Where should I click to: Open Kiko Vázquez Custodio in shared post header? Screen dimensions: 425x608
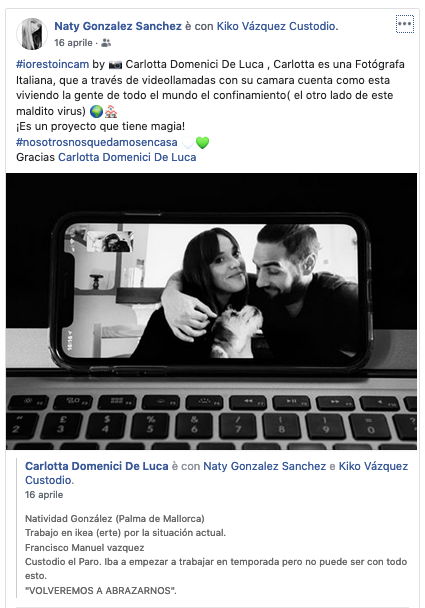(216, 473)
